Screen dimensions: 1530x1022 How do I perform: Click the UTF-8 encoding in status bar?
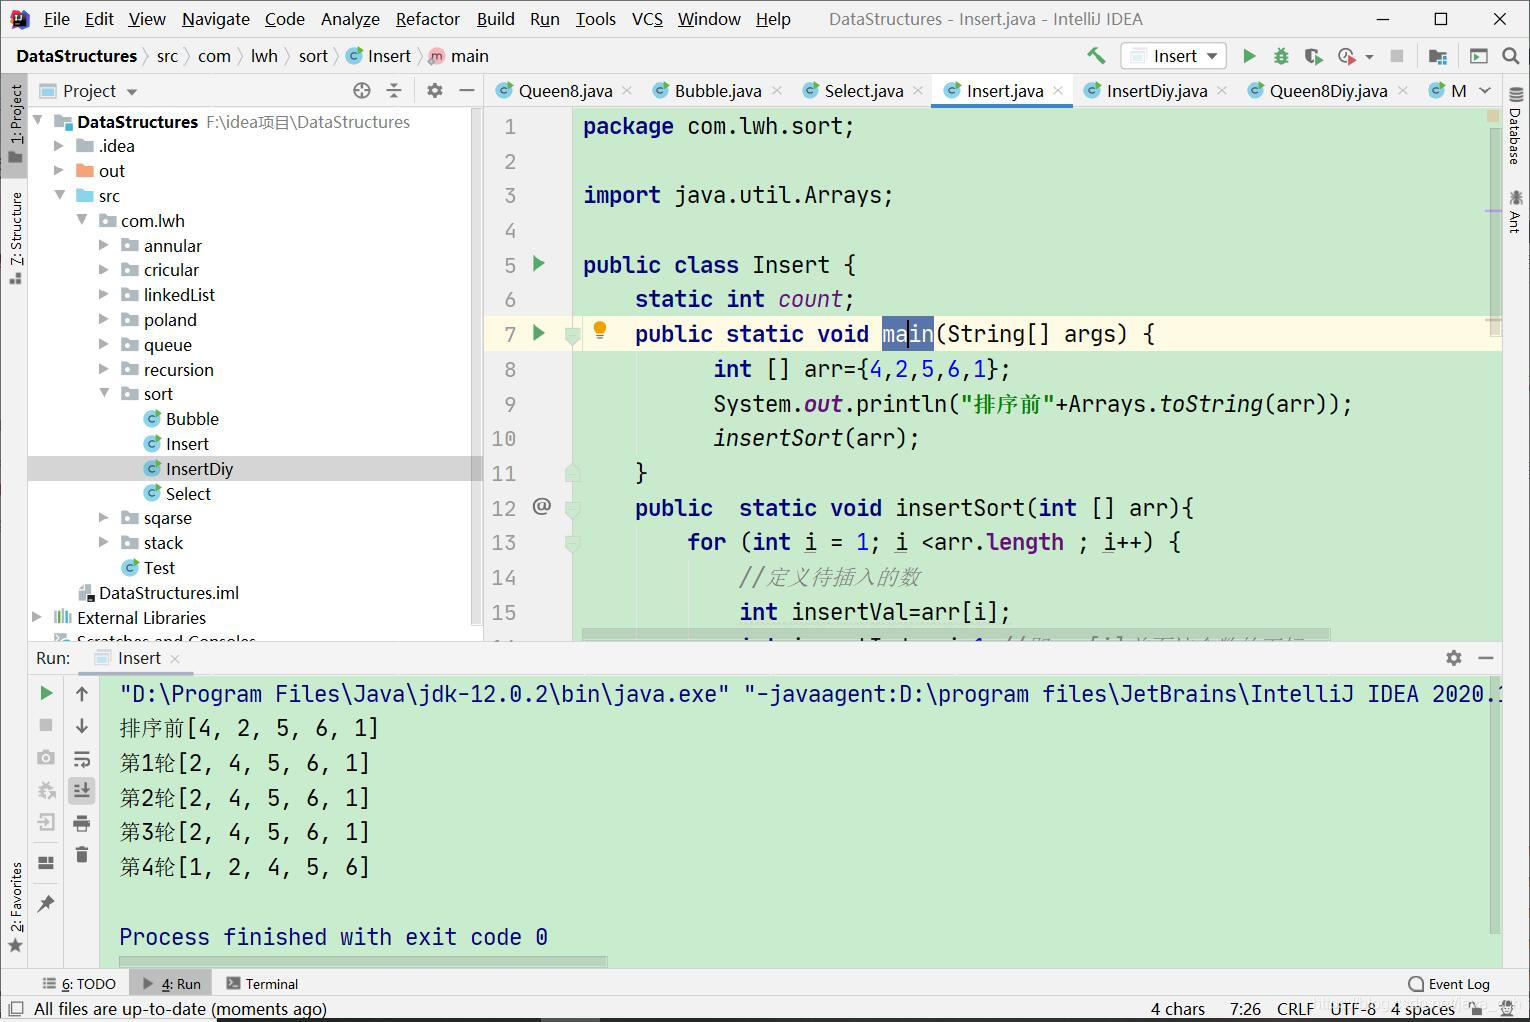pyautogui.click(x=1353, y=1009)
